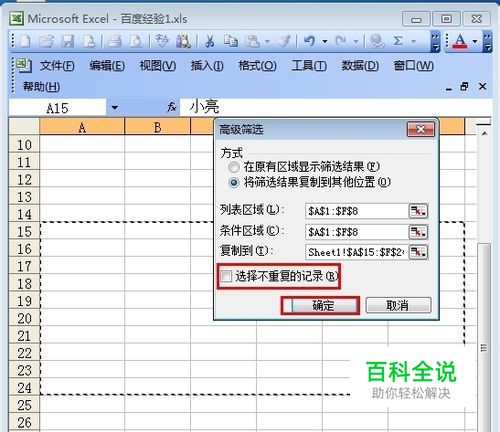Undo the last action
500x432 pixels.
point(310,41)
